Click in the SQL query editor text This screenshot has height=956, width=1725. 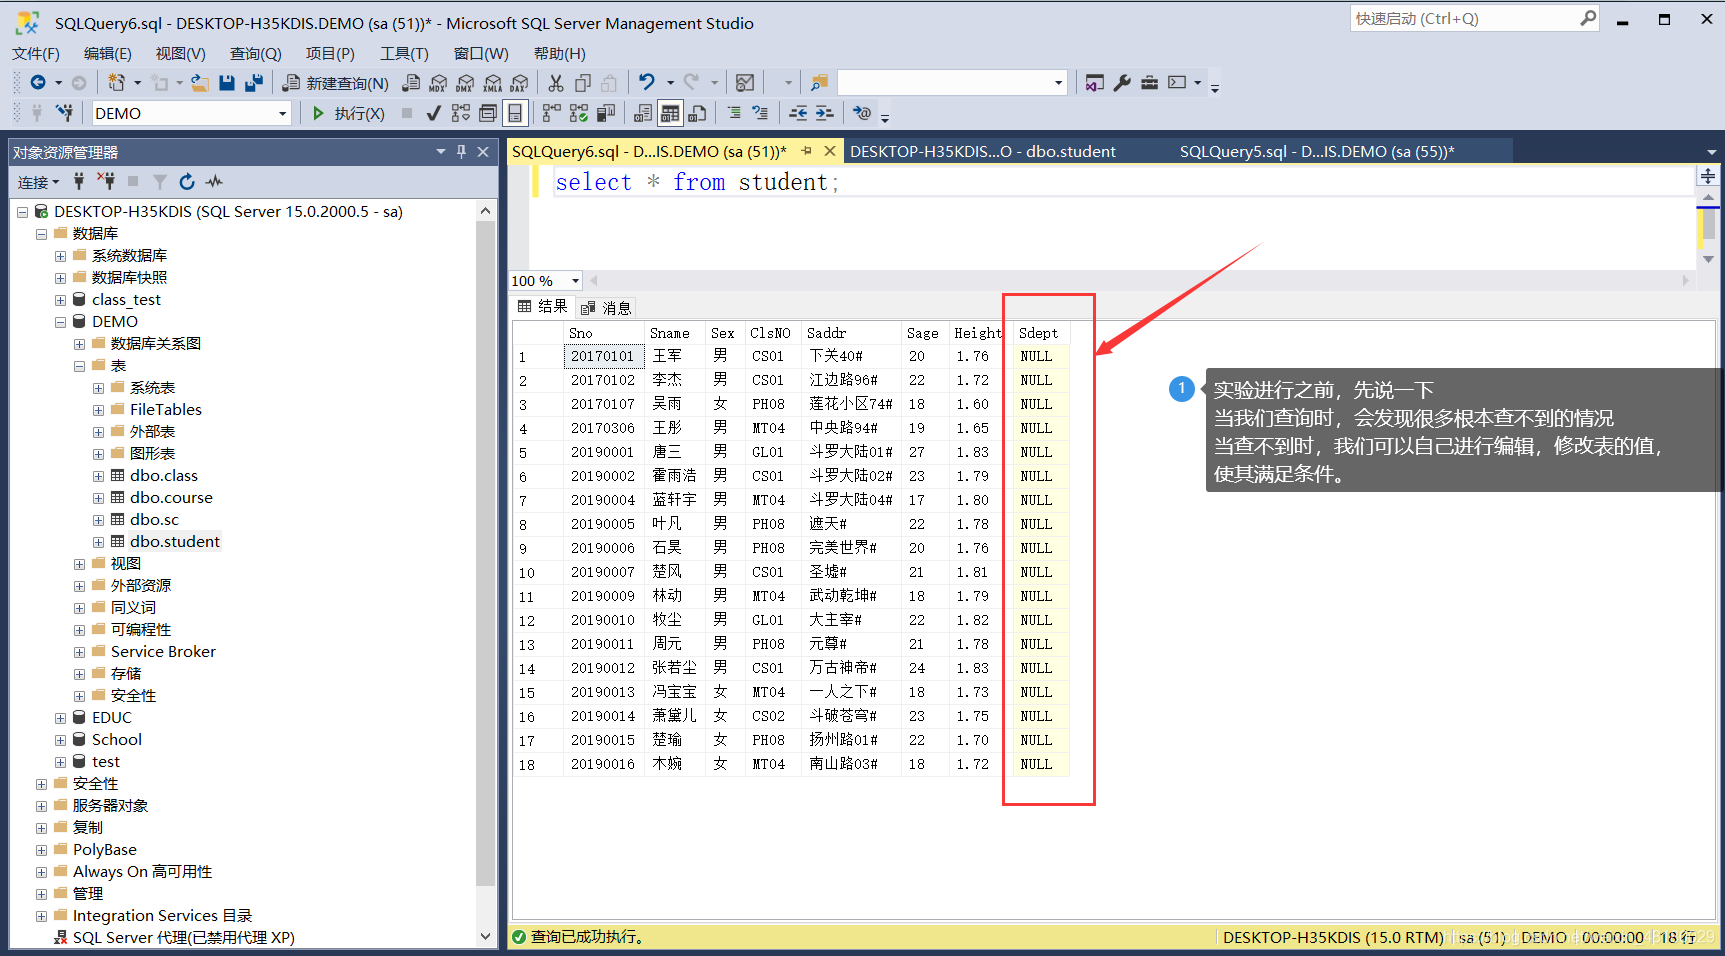coord(697,182)
